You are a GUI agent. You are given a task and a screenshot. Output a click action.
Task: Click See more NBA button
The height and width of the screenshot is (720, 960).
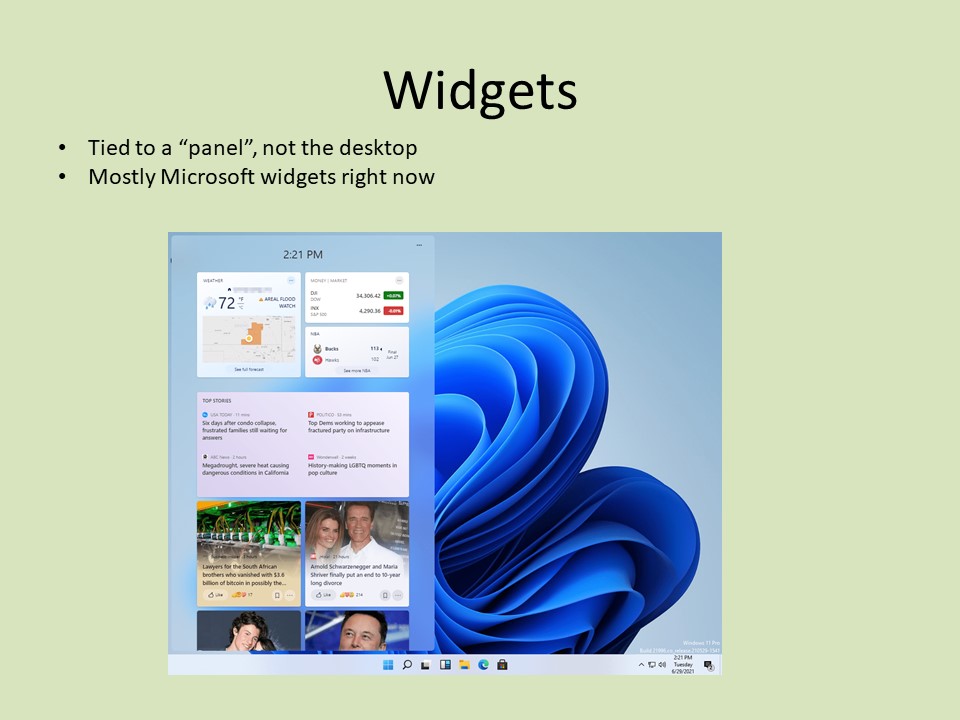click(356, 370)
